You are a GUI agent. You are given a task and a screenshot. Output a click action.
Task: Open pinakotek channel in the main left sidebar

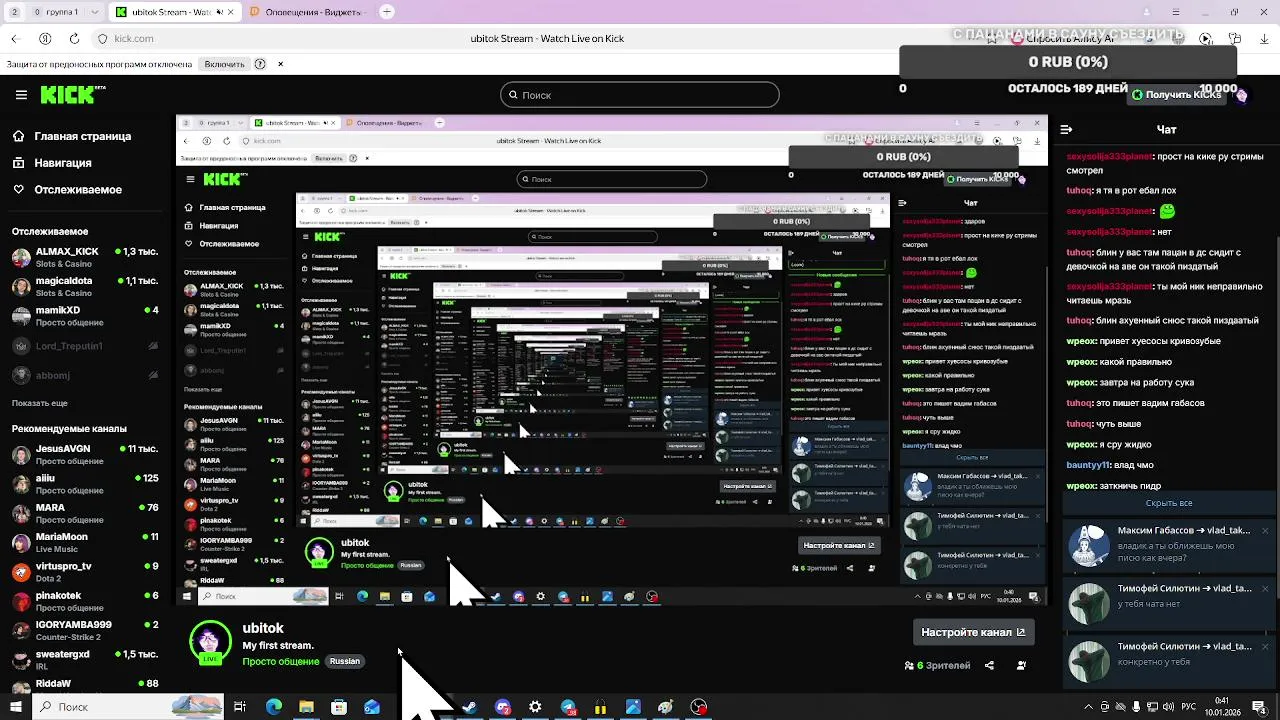pyautogui.click(x=85, y=601)
